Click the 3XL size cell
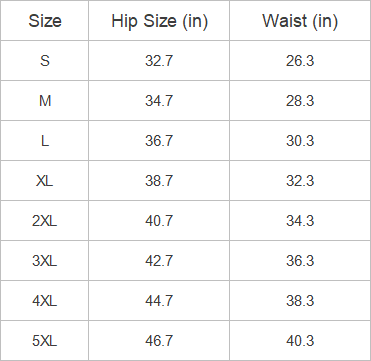The image size is (371, 361). tap(45, 261)
